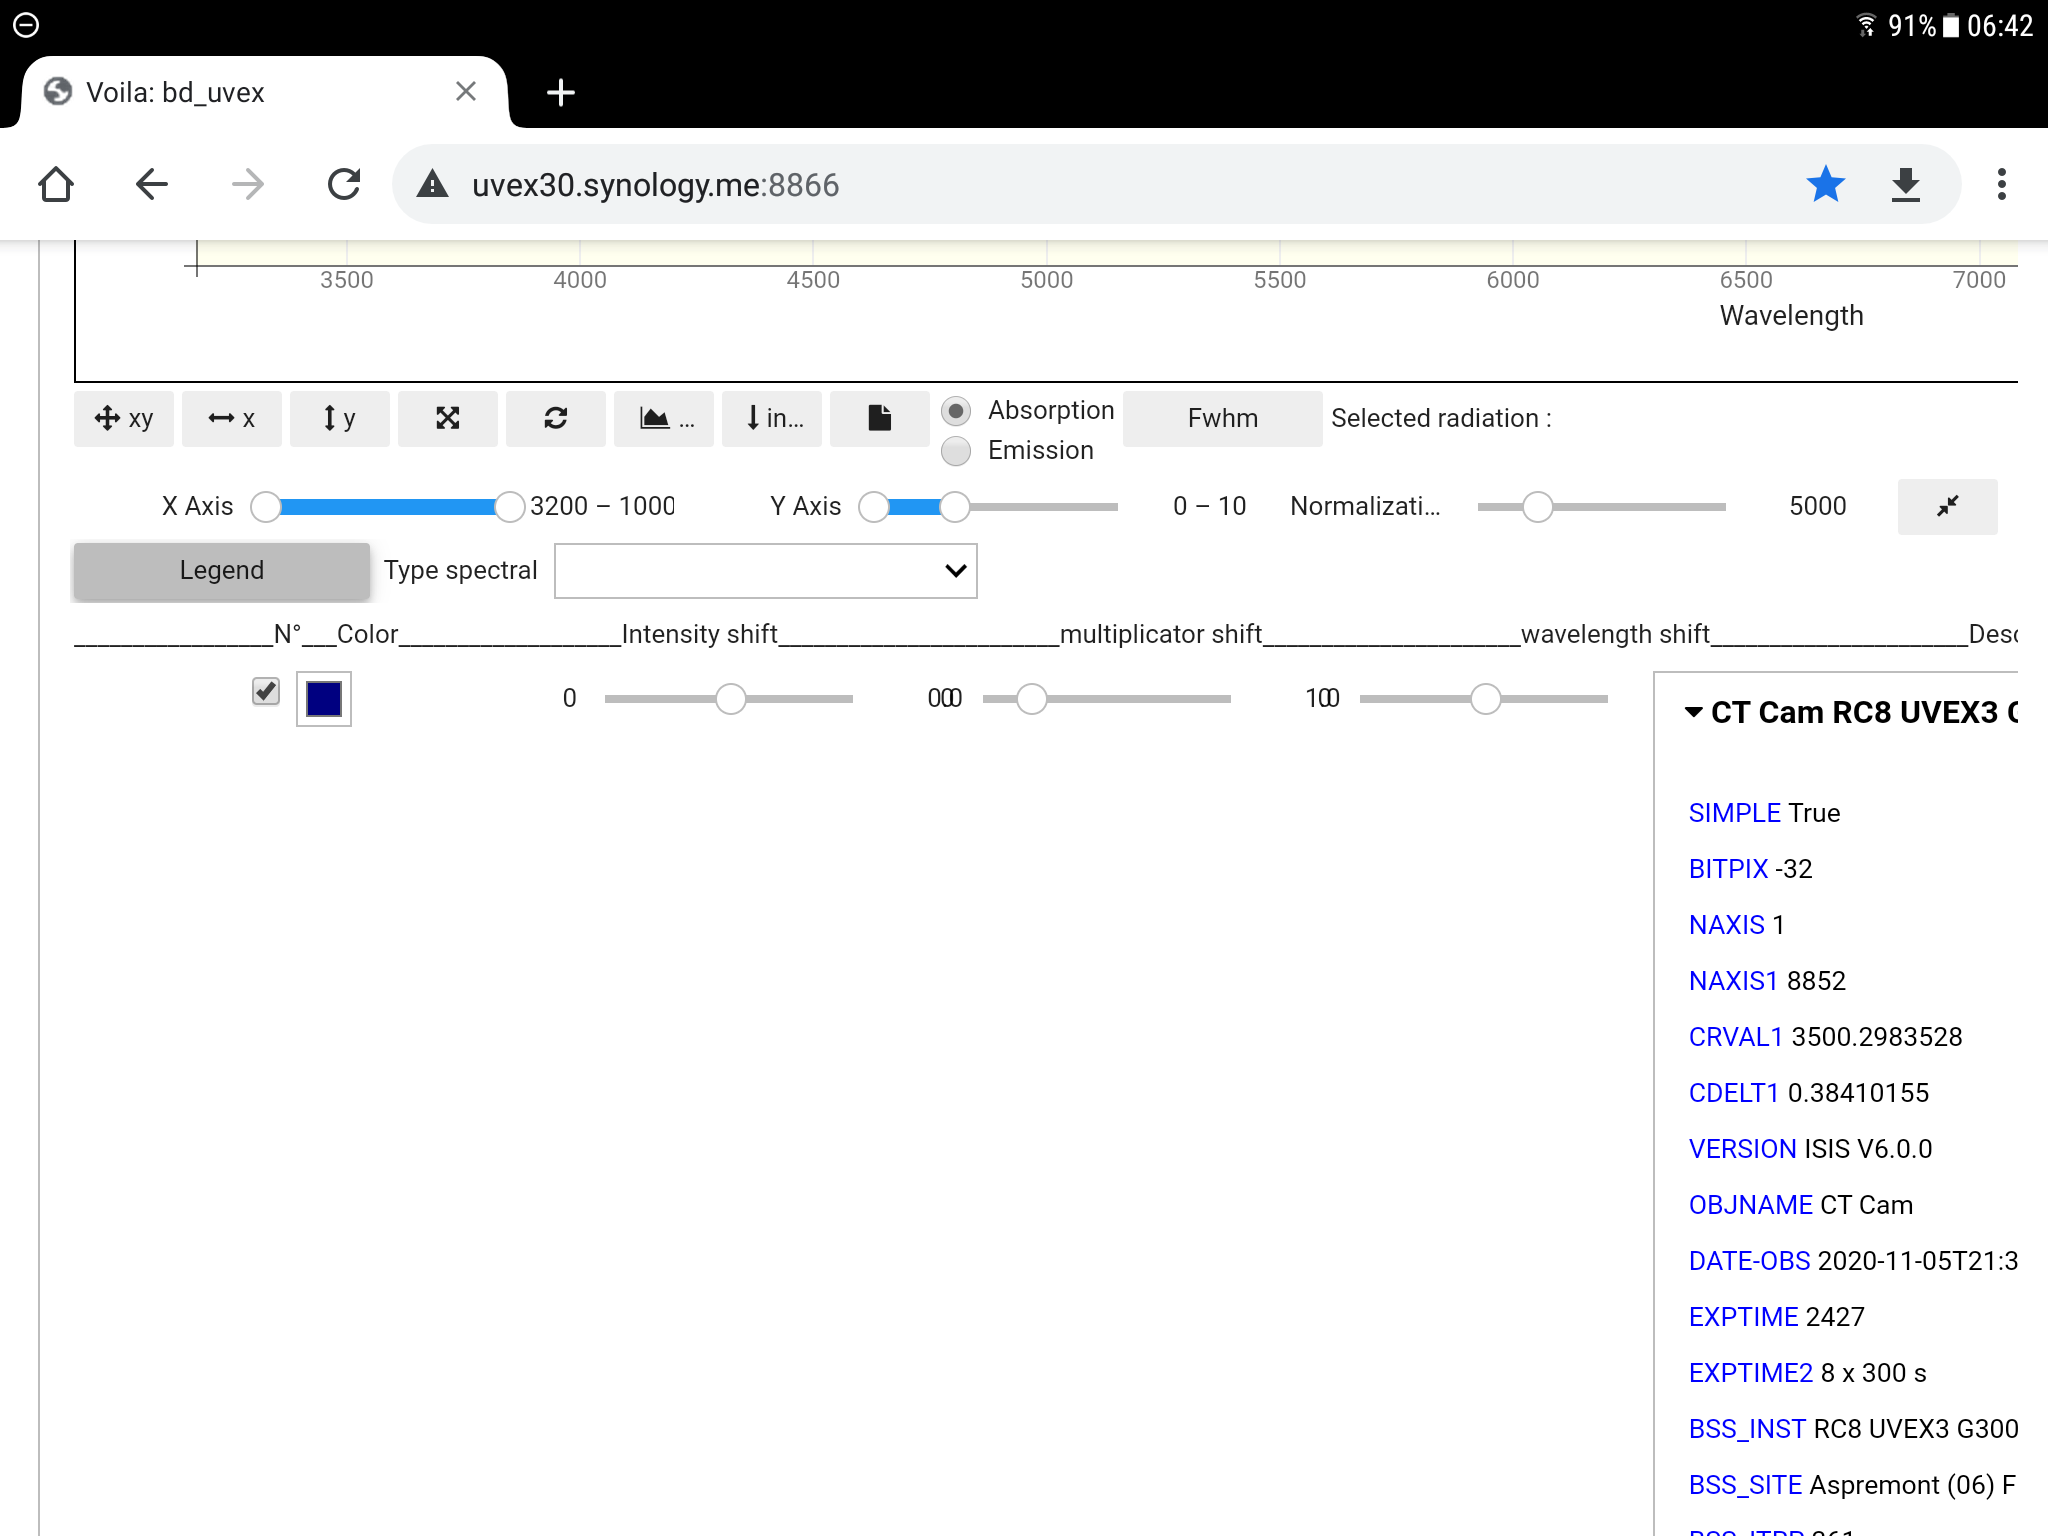This screenshot has width=2048, height=1536.
Task: Open the dark blue color swatch
Action: tap(324, 698)
